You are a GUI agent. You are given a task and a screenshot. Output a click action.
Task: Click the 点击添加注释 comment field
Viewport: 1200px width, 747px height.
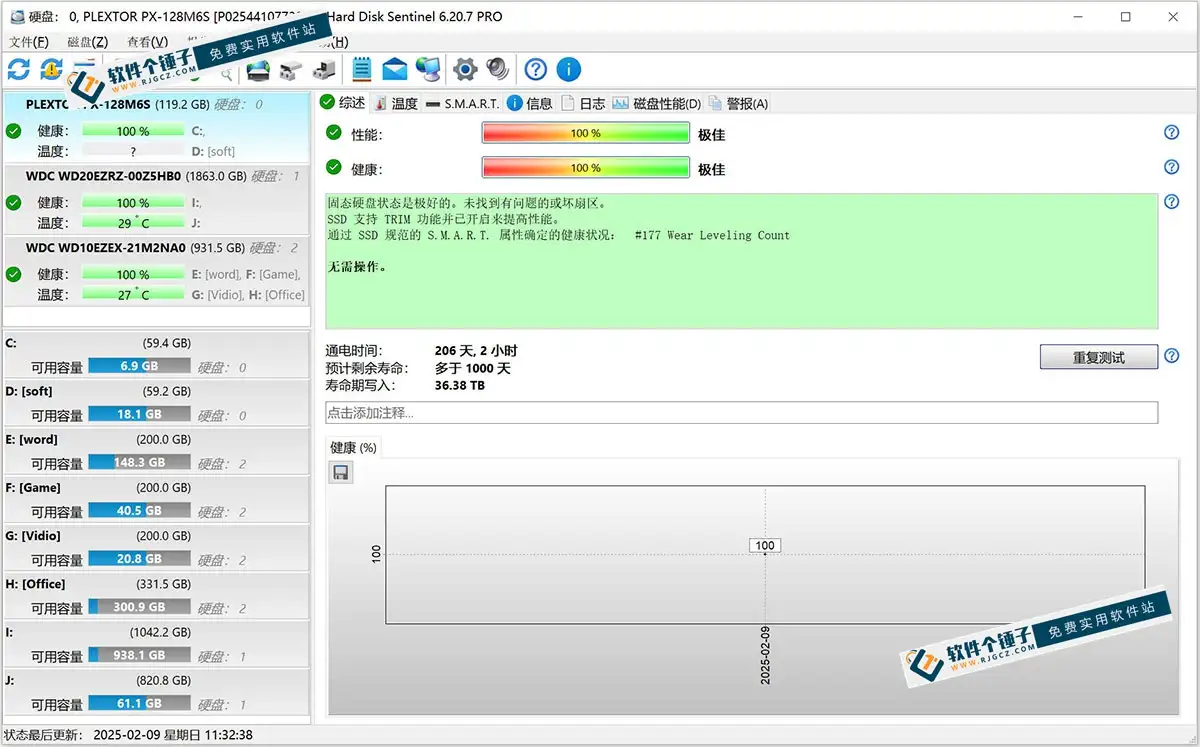[741, 413]
